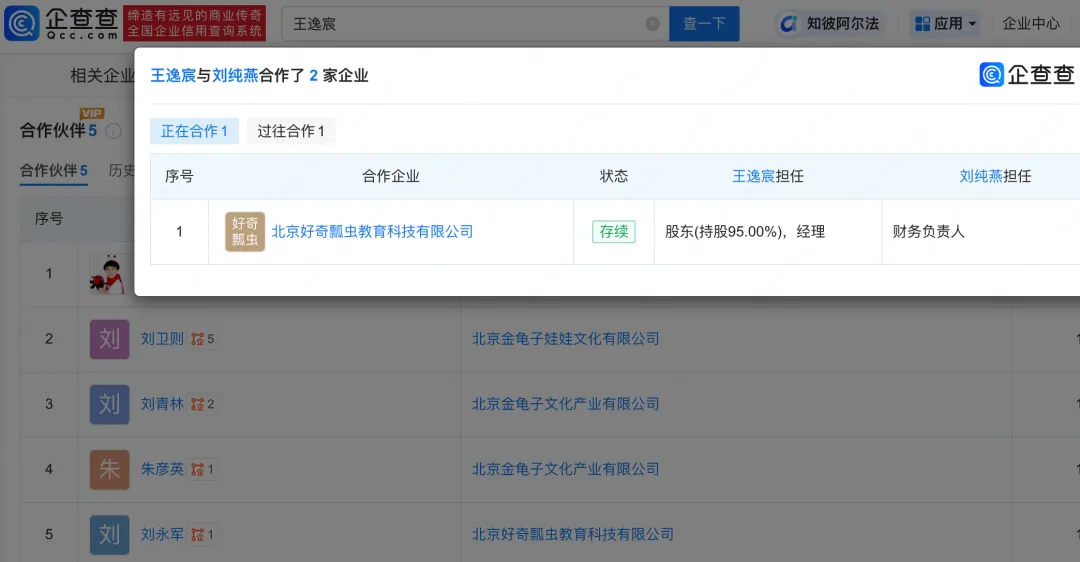
Task: Click 王逸宸 name link in dialog title
Action: coord(173,76)
